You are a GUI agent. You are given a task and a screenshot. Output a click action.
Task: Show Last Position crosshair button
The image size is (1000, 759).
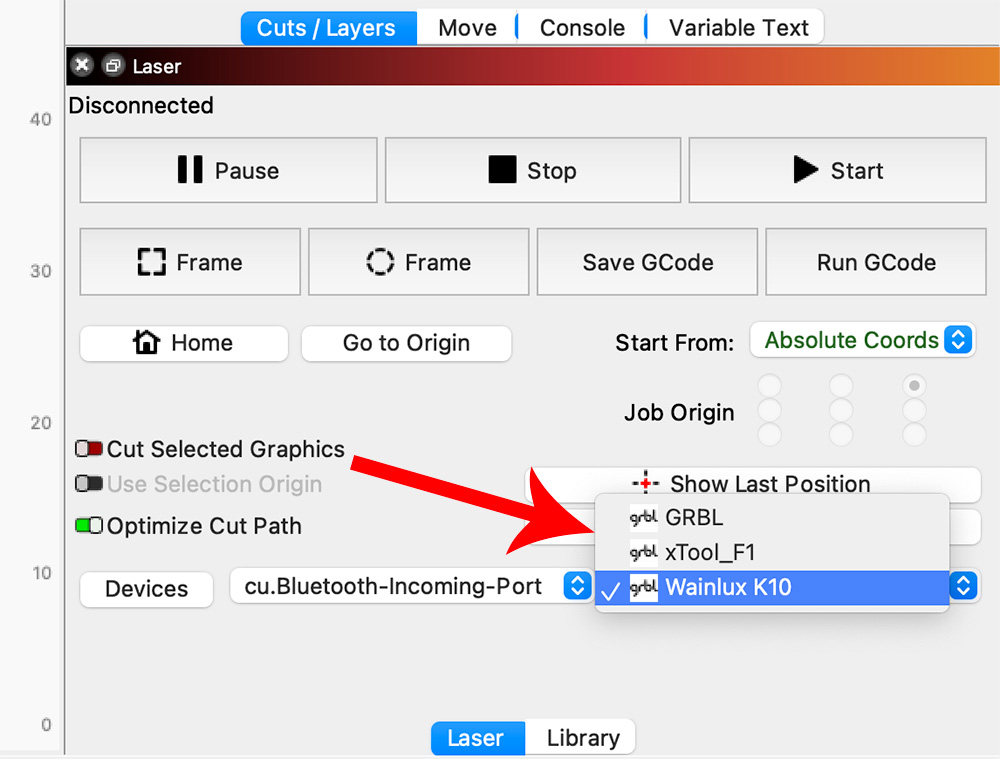tap(752, 484)
